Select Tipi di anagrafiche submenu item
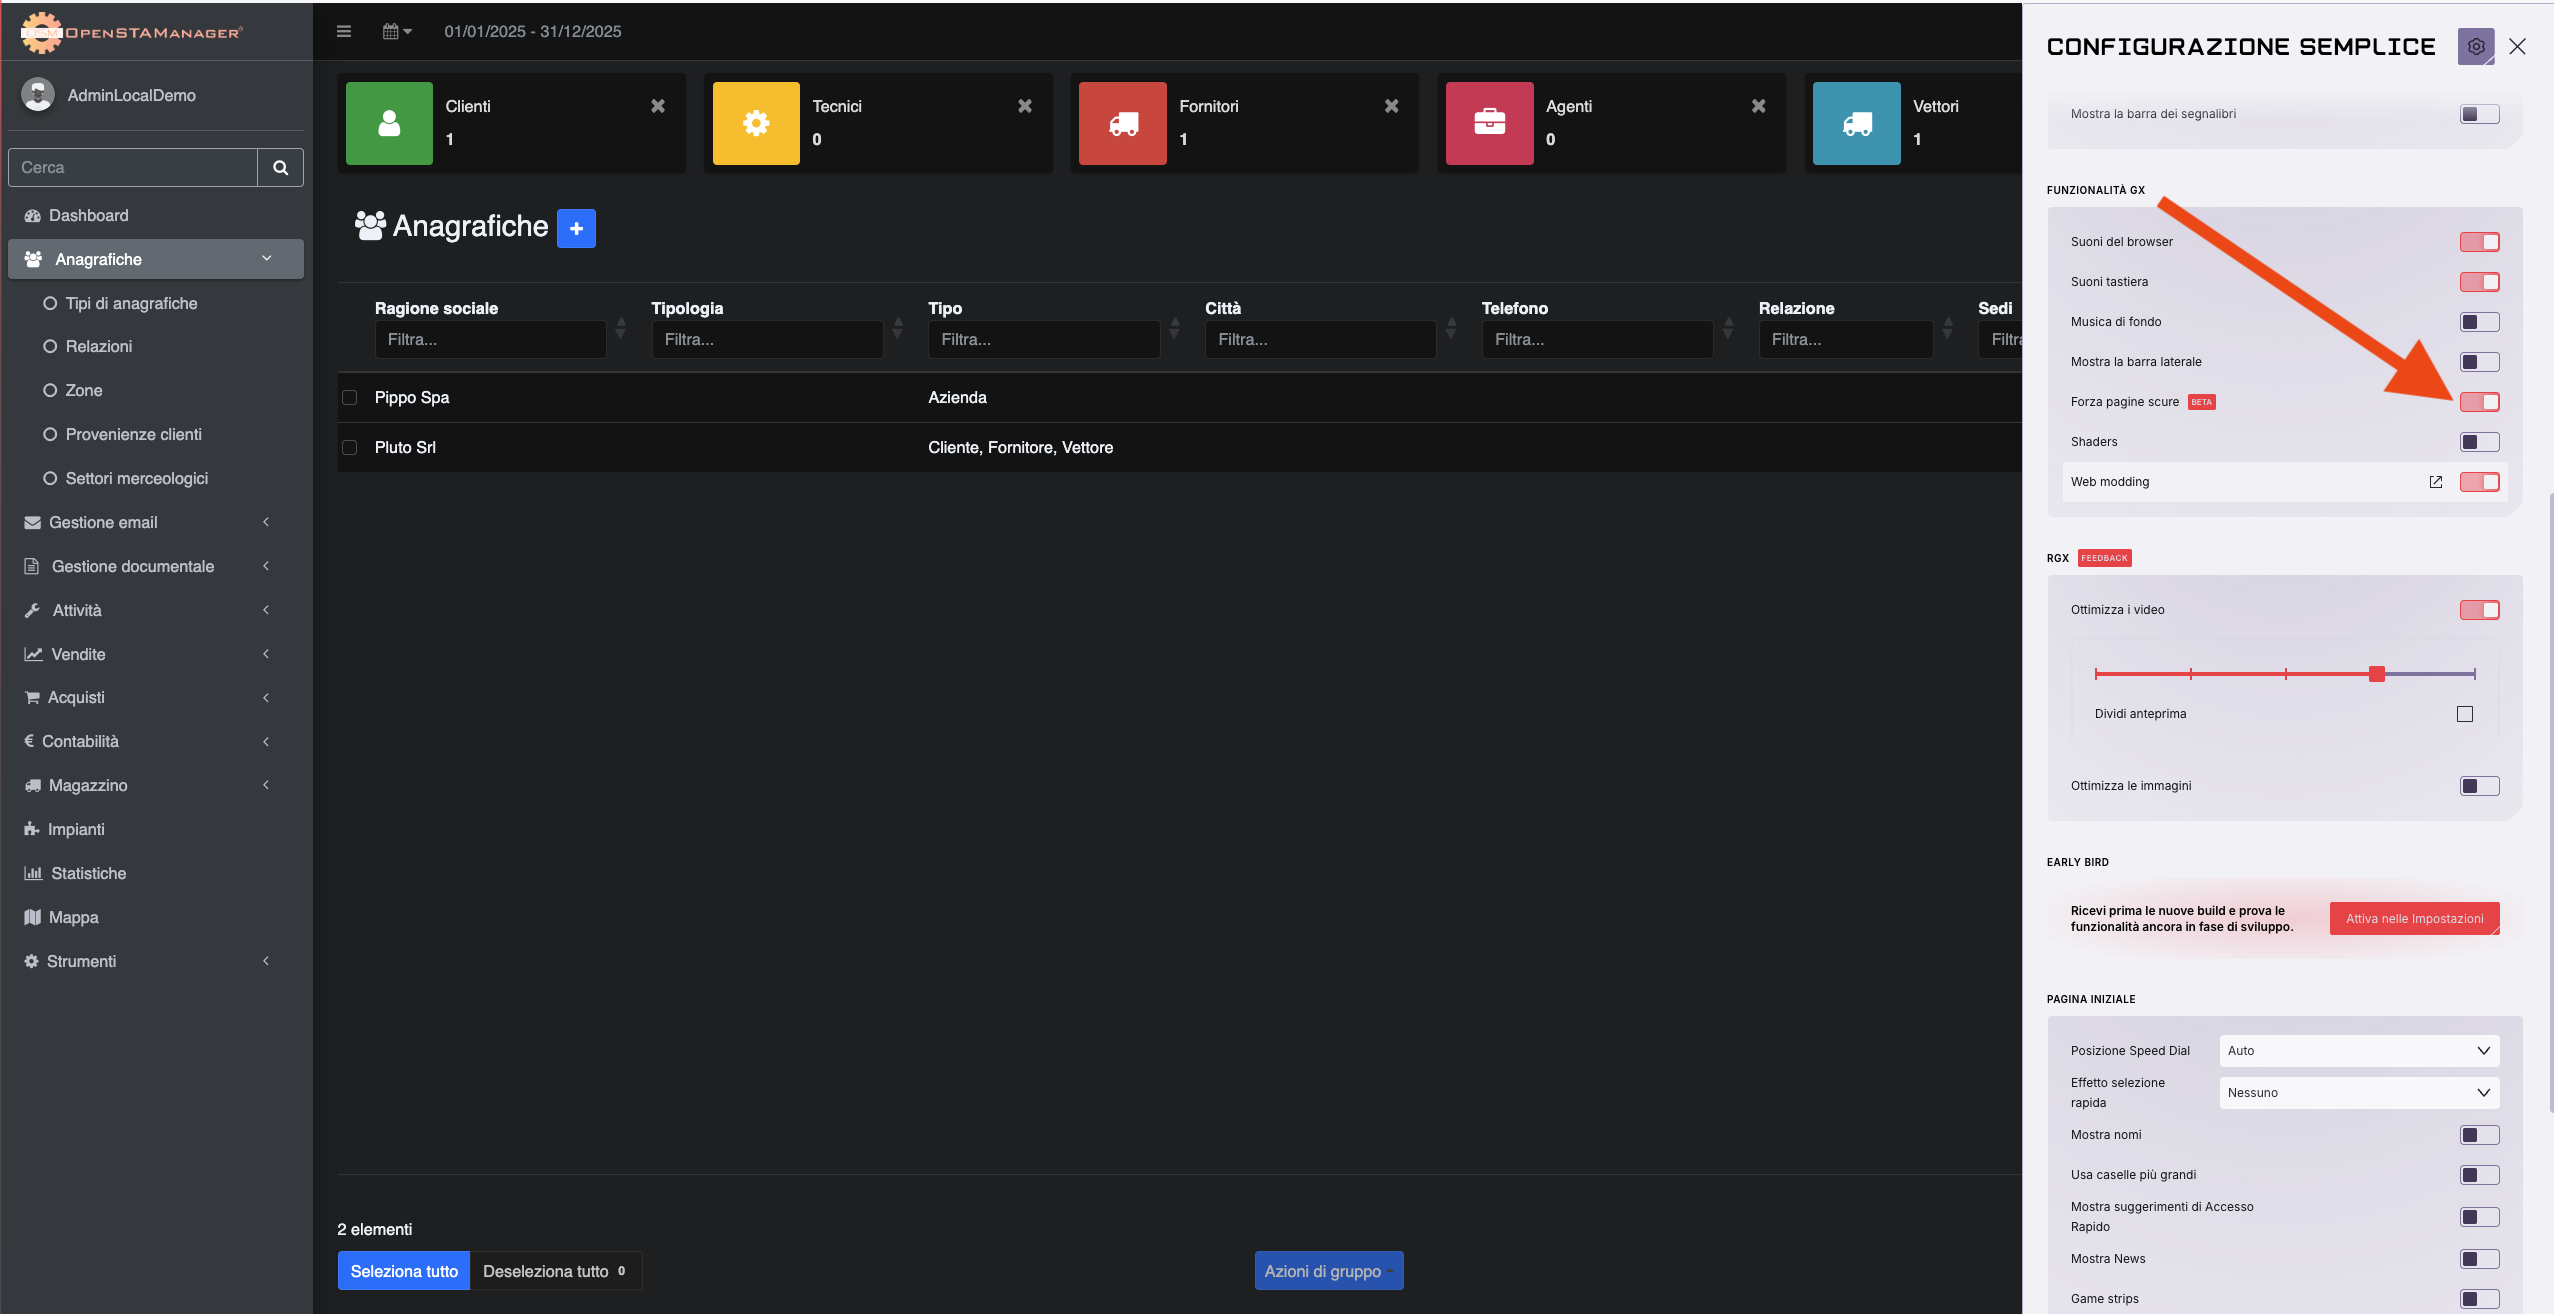The height and width of the screenshot is (1314, 2554). [131, 303]
